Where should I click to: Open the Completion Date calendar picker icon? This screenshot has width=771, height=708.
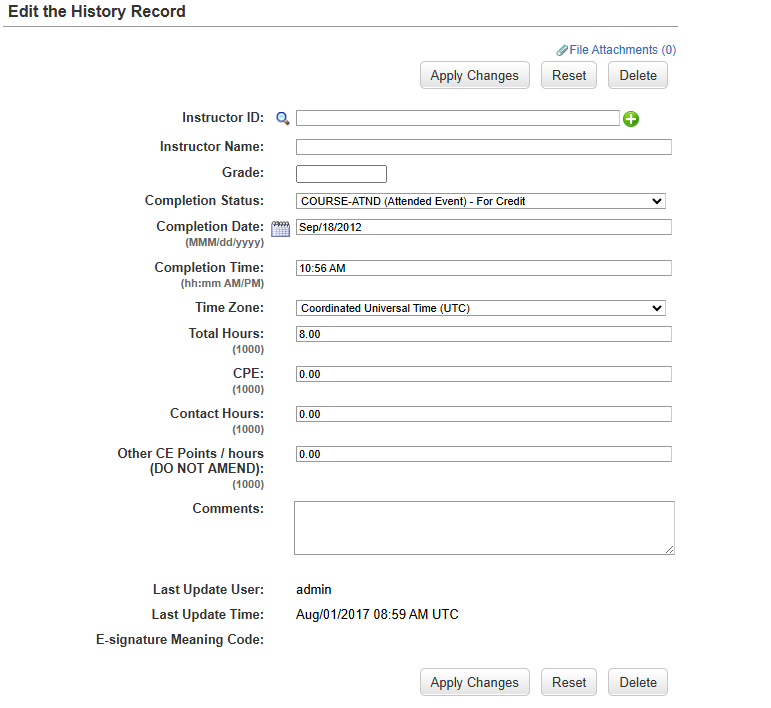281,229
